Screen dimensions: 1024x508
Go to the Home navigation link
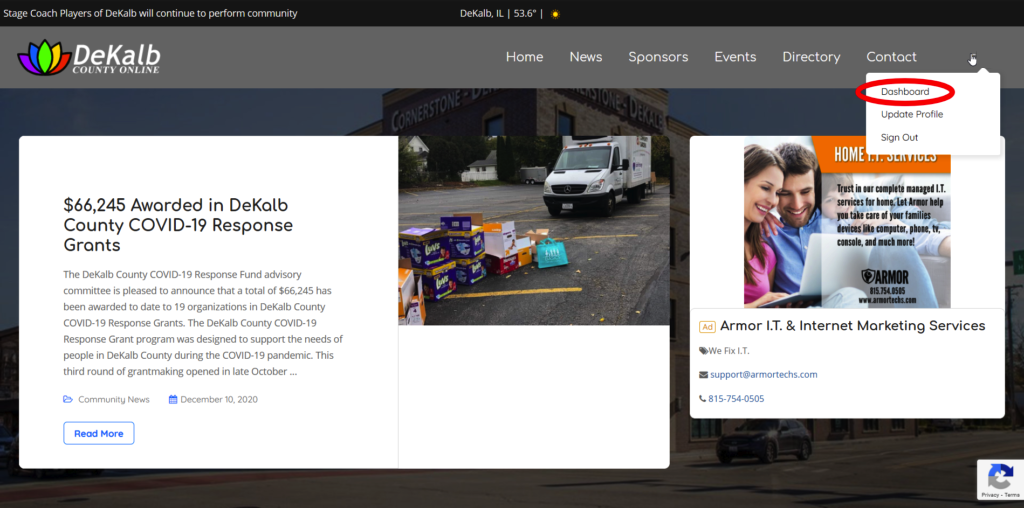tap(524, 57)
